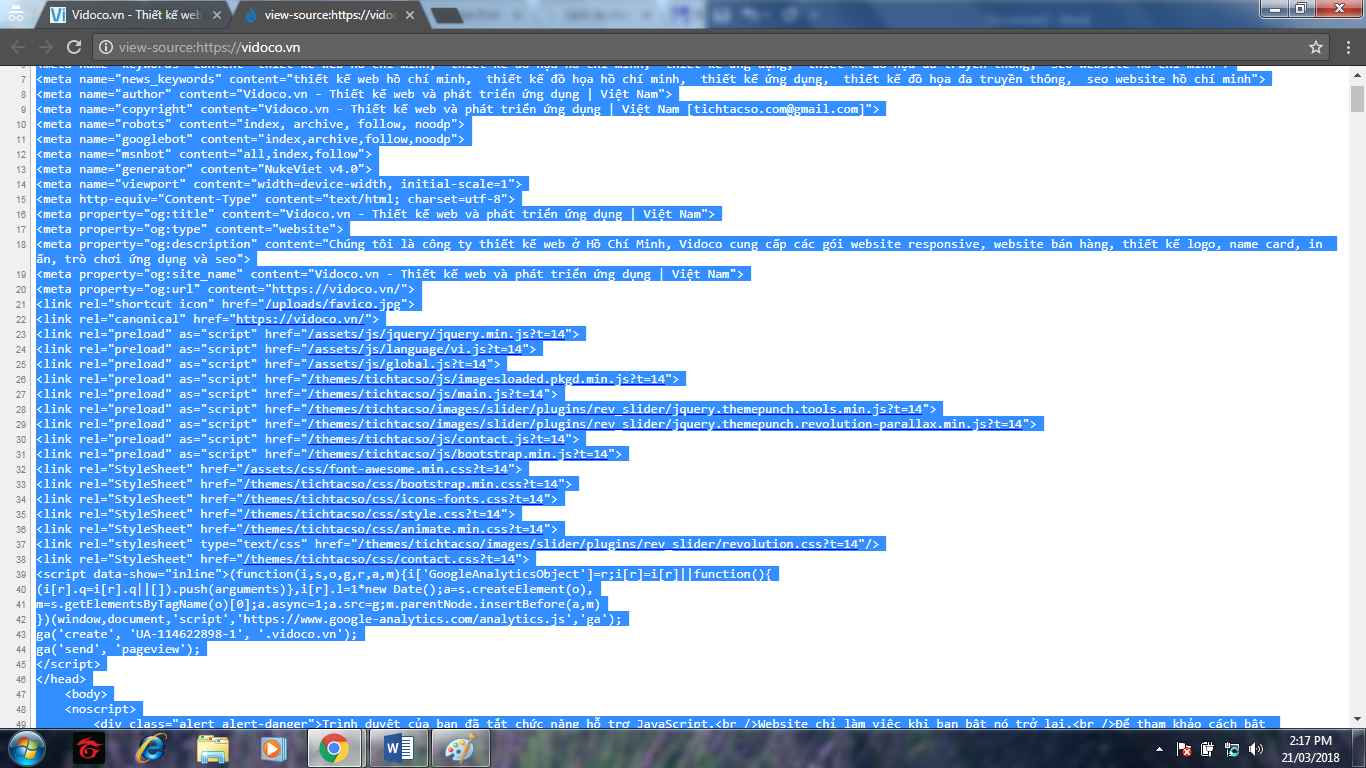Launch Garena from the taskbar
Image resolution: width=1366 pixels, height=768 pixels.
pyautogui.click(x=89, y=748)
